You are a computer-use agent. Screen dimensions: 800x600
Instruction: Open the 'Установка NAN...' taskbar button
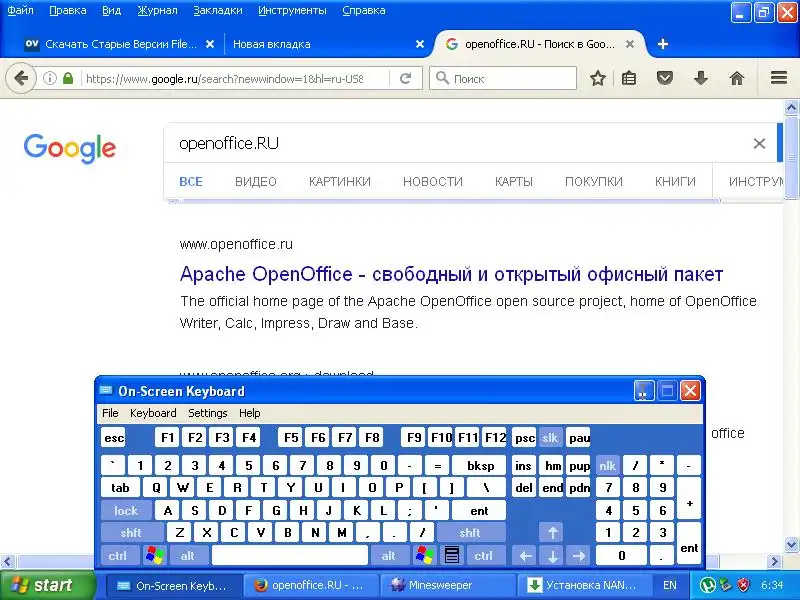(x=584, y=585)
